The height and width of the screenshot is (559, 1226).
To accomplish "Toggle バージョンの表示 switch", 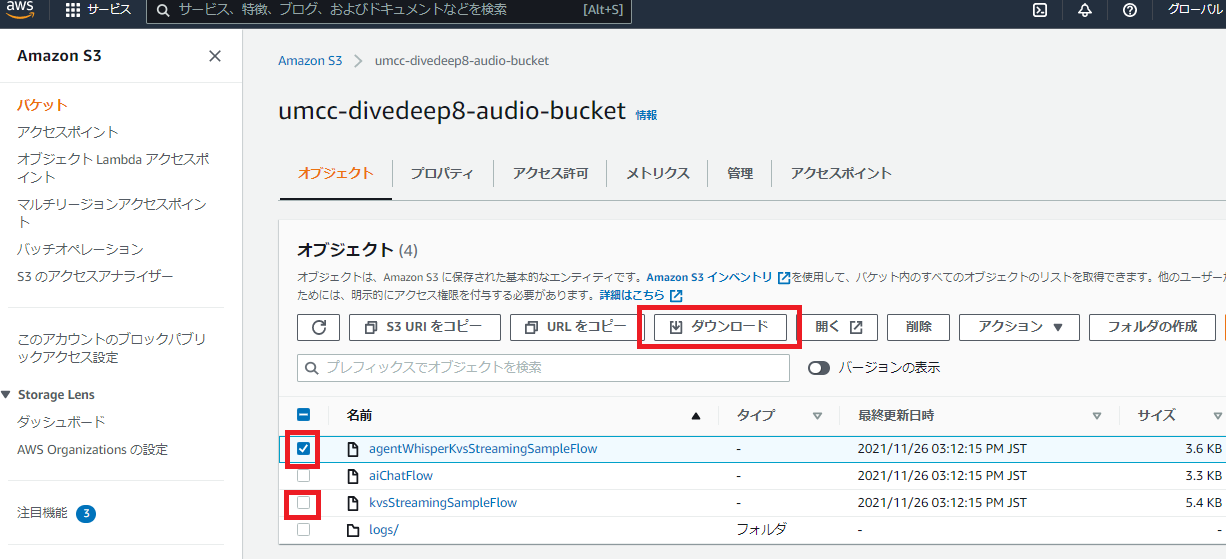I will [x=819, y=368].
